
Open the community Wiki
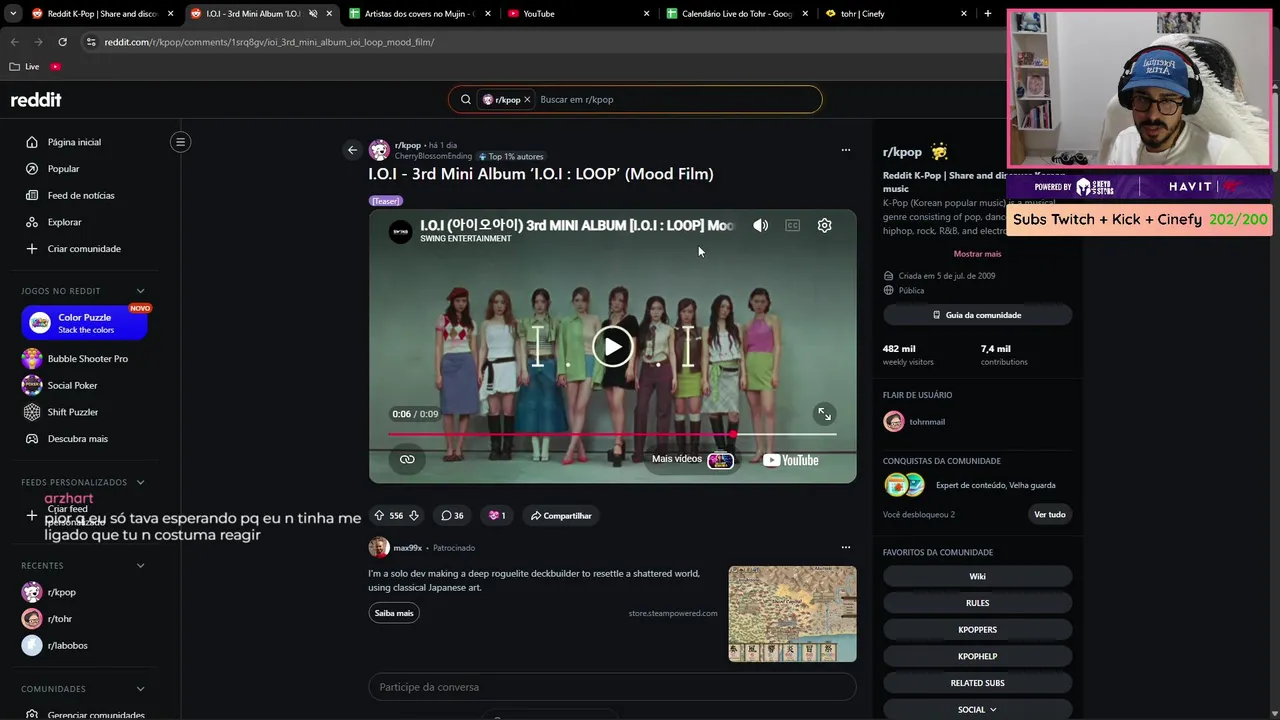tap(977, 576)
